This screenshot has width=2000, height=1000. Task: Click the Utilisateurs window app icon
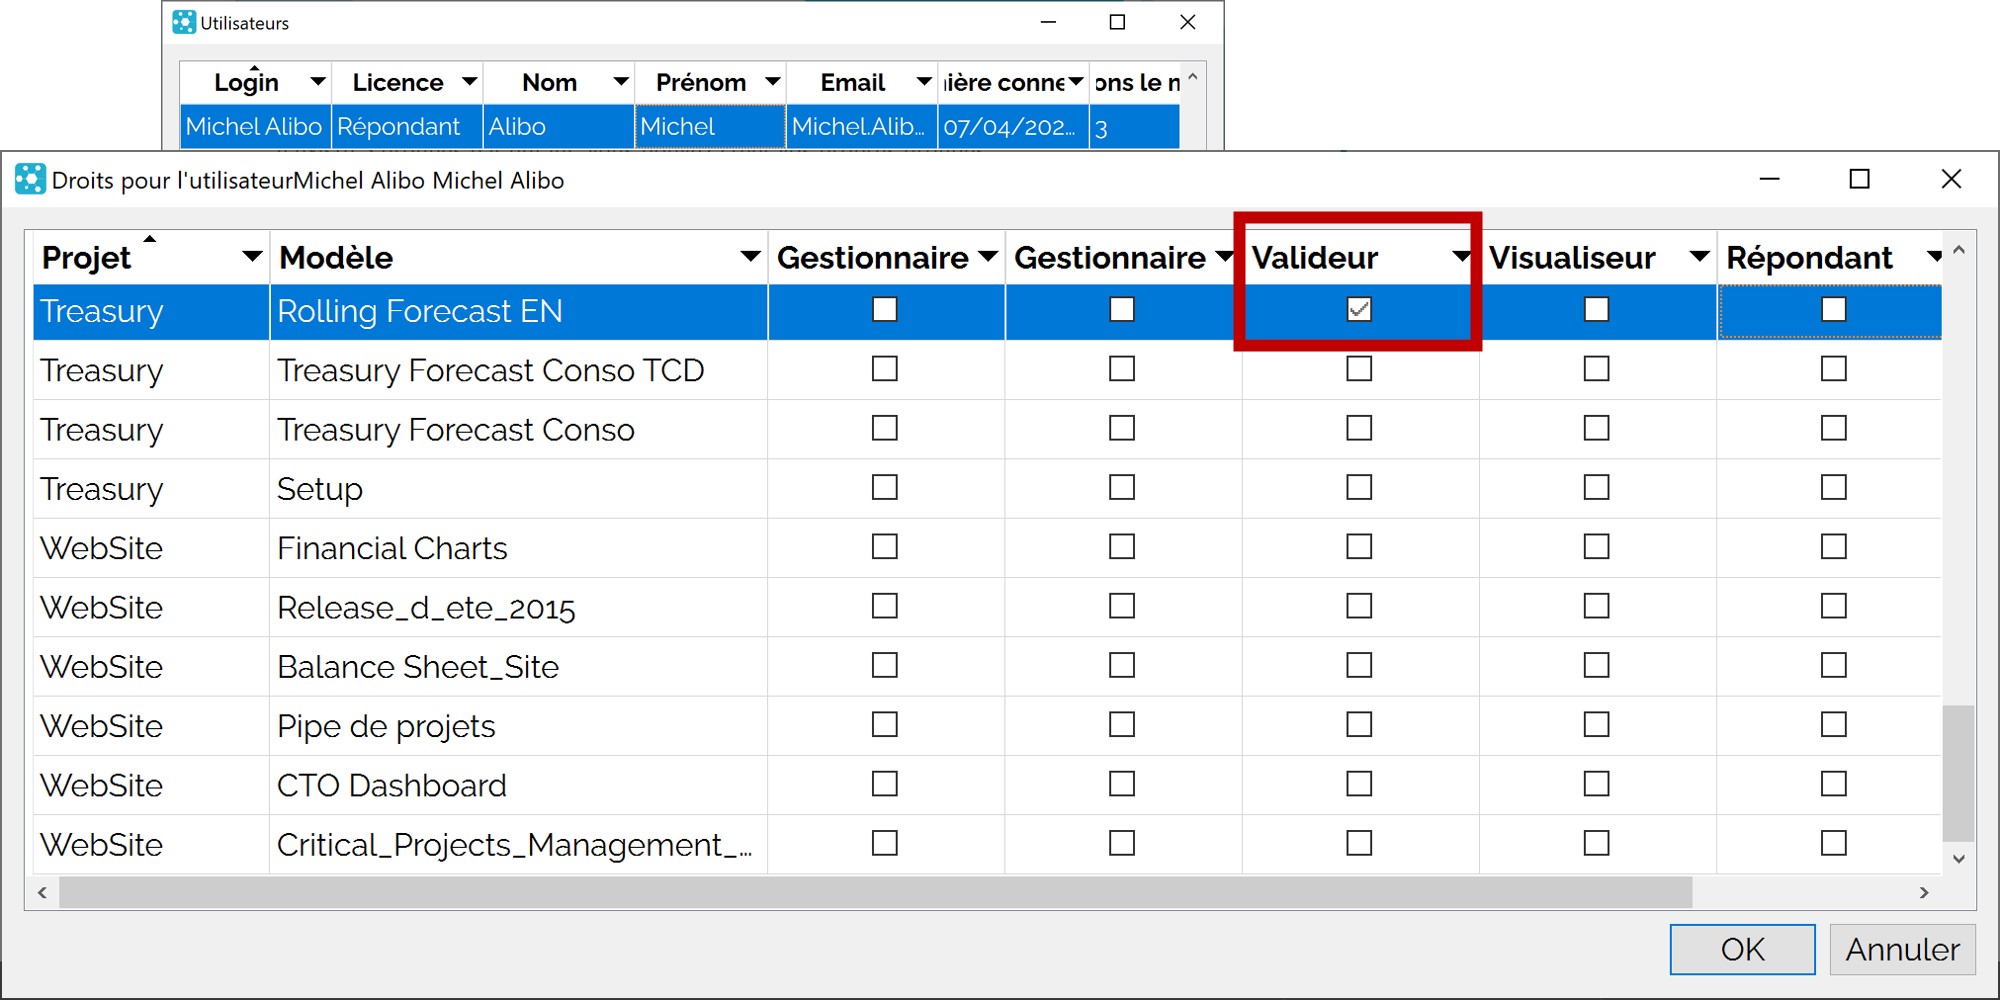[184, 22]
